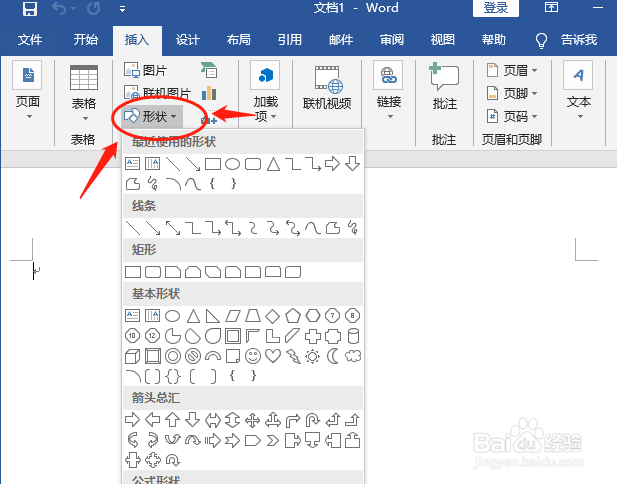Screen dimensions: 617x484
Task: Select the up arrow in 箭头总汇
Action: 173,420
